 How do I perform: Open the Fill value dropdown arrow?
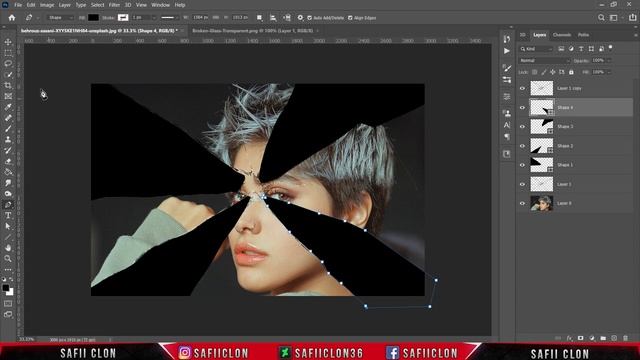(609, 72)
